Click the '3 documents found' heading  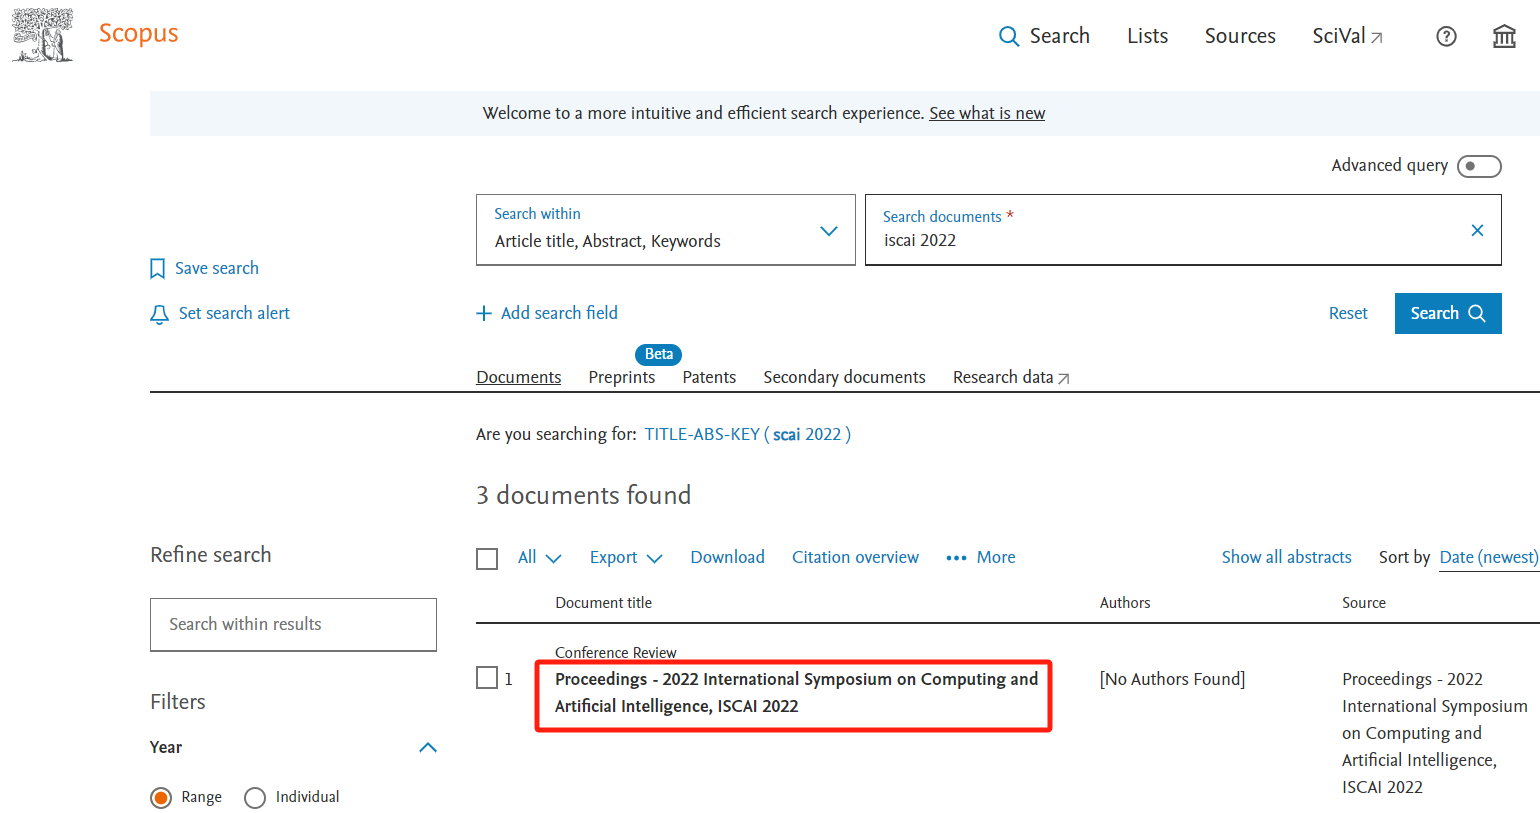pos(583,495)
